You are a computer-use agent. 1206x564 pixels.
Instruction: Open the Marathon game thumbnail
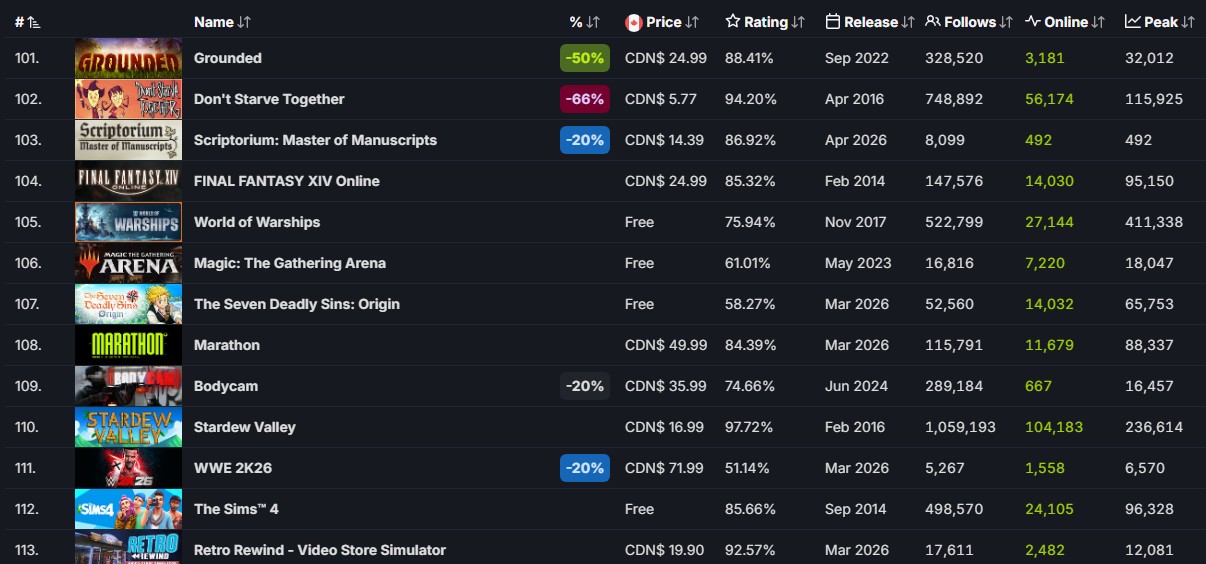pos(128,345)
